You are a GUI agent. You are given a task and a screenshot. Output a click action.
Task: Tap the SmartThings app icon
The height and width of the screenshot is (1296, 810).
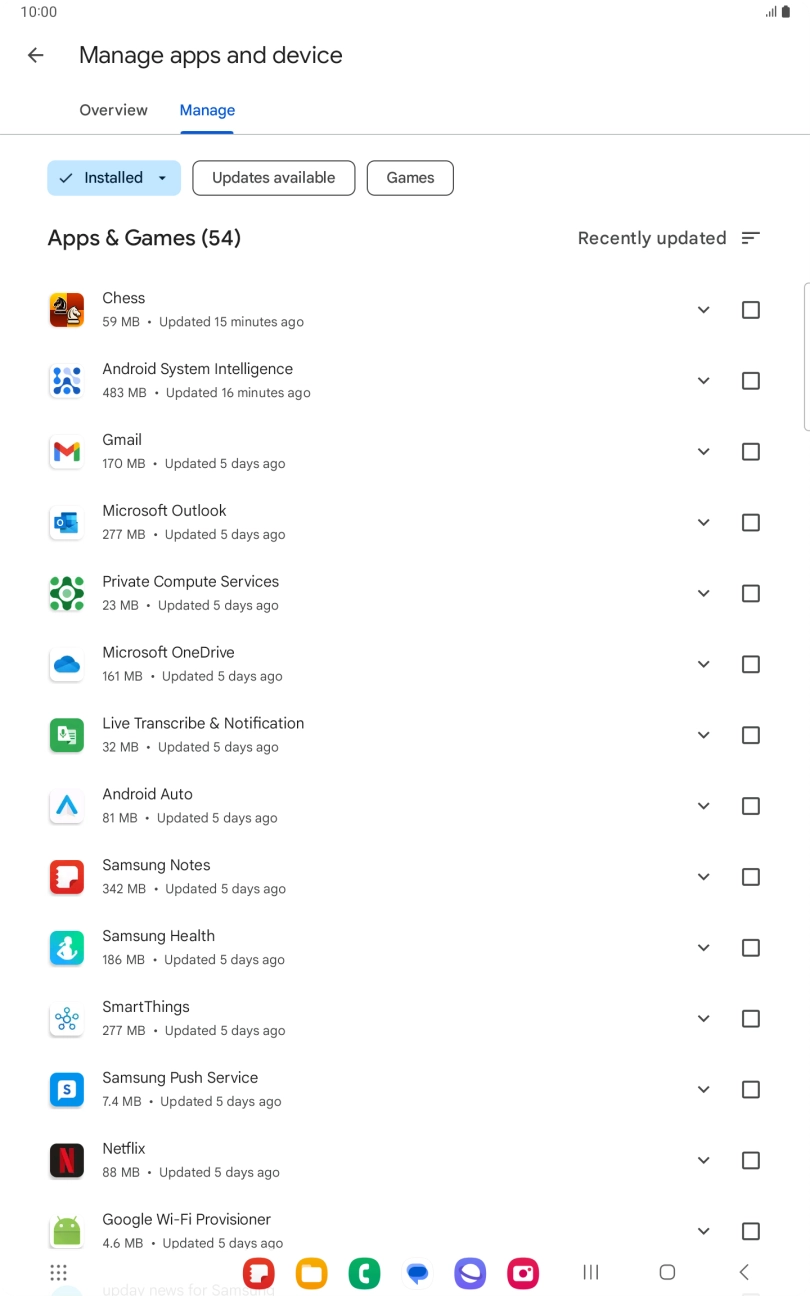66,1018
